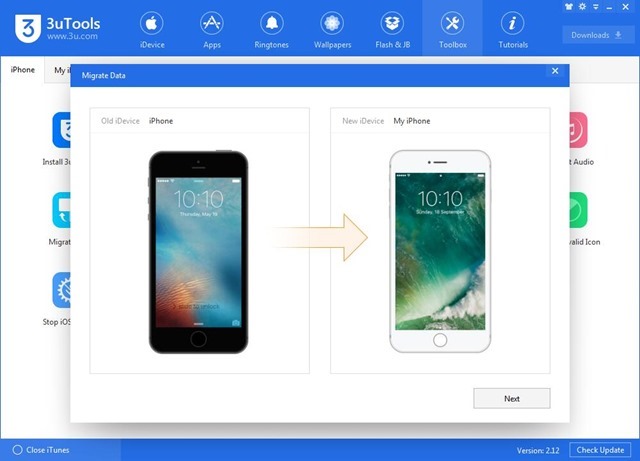Image resolution: width=640 pixels, height=461 pixels.
Task: Click the Next button
Action: [x=512, y=398]
